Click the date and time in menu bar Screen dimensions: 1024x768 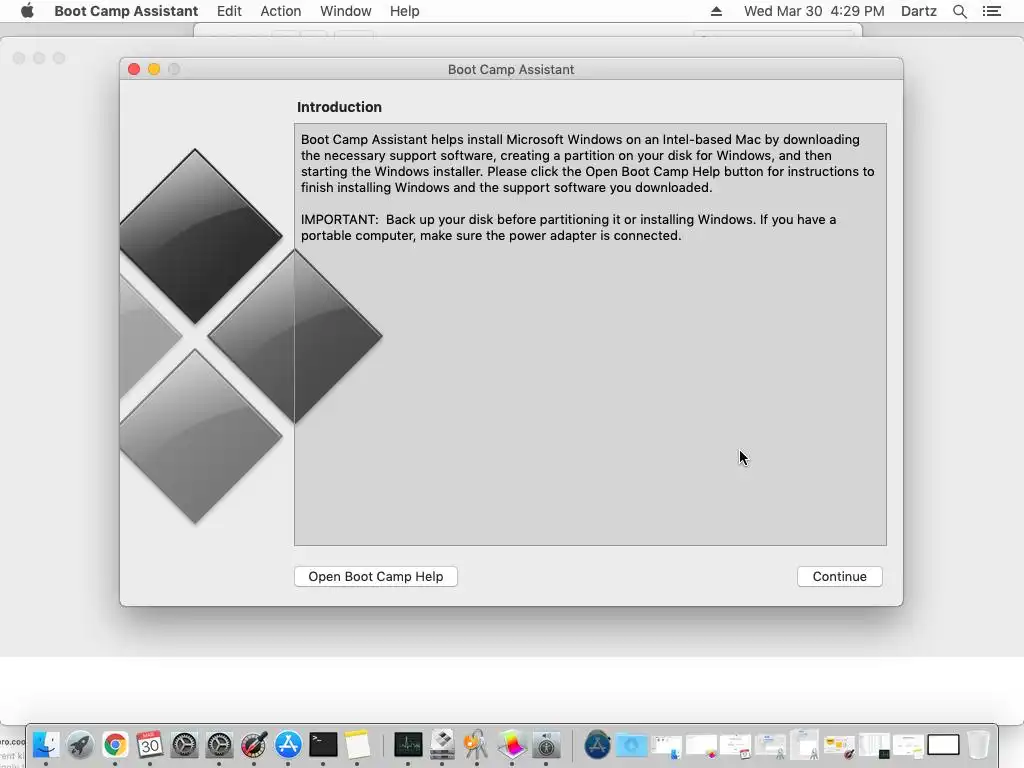[814, 11]
